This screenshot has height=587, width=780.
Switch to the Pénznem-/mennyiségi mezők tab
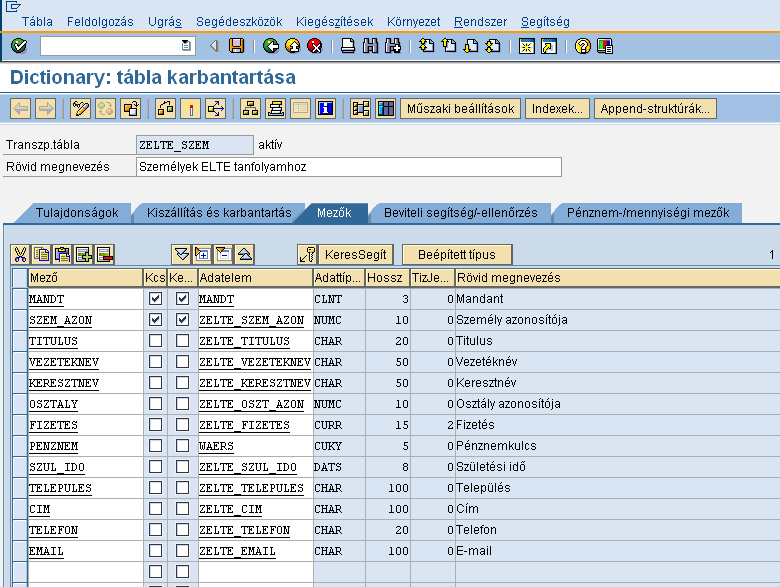coord(648,213)
